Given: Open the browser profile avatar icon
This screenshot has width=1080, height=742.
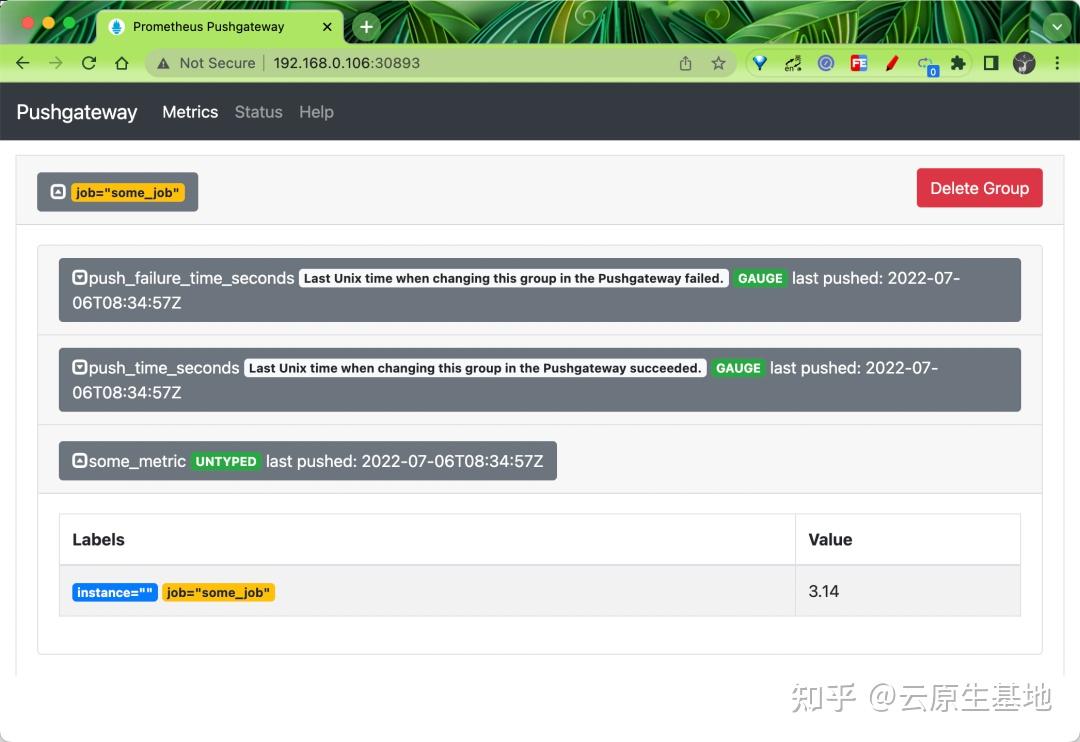Looking at the screenshot, I should click(x=1024, y=62).
